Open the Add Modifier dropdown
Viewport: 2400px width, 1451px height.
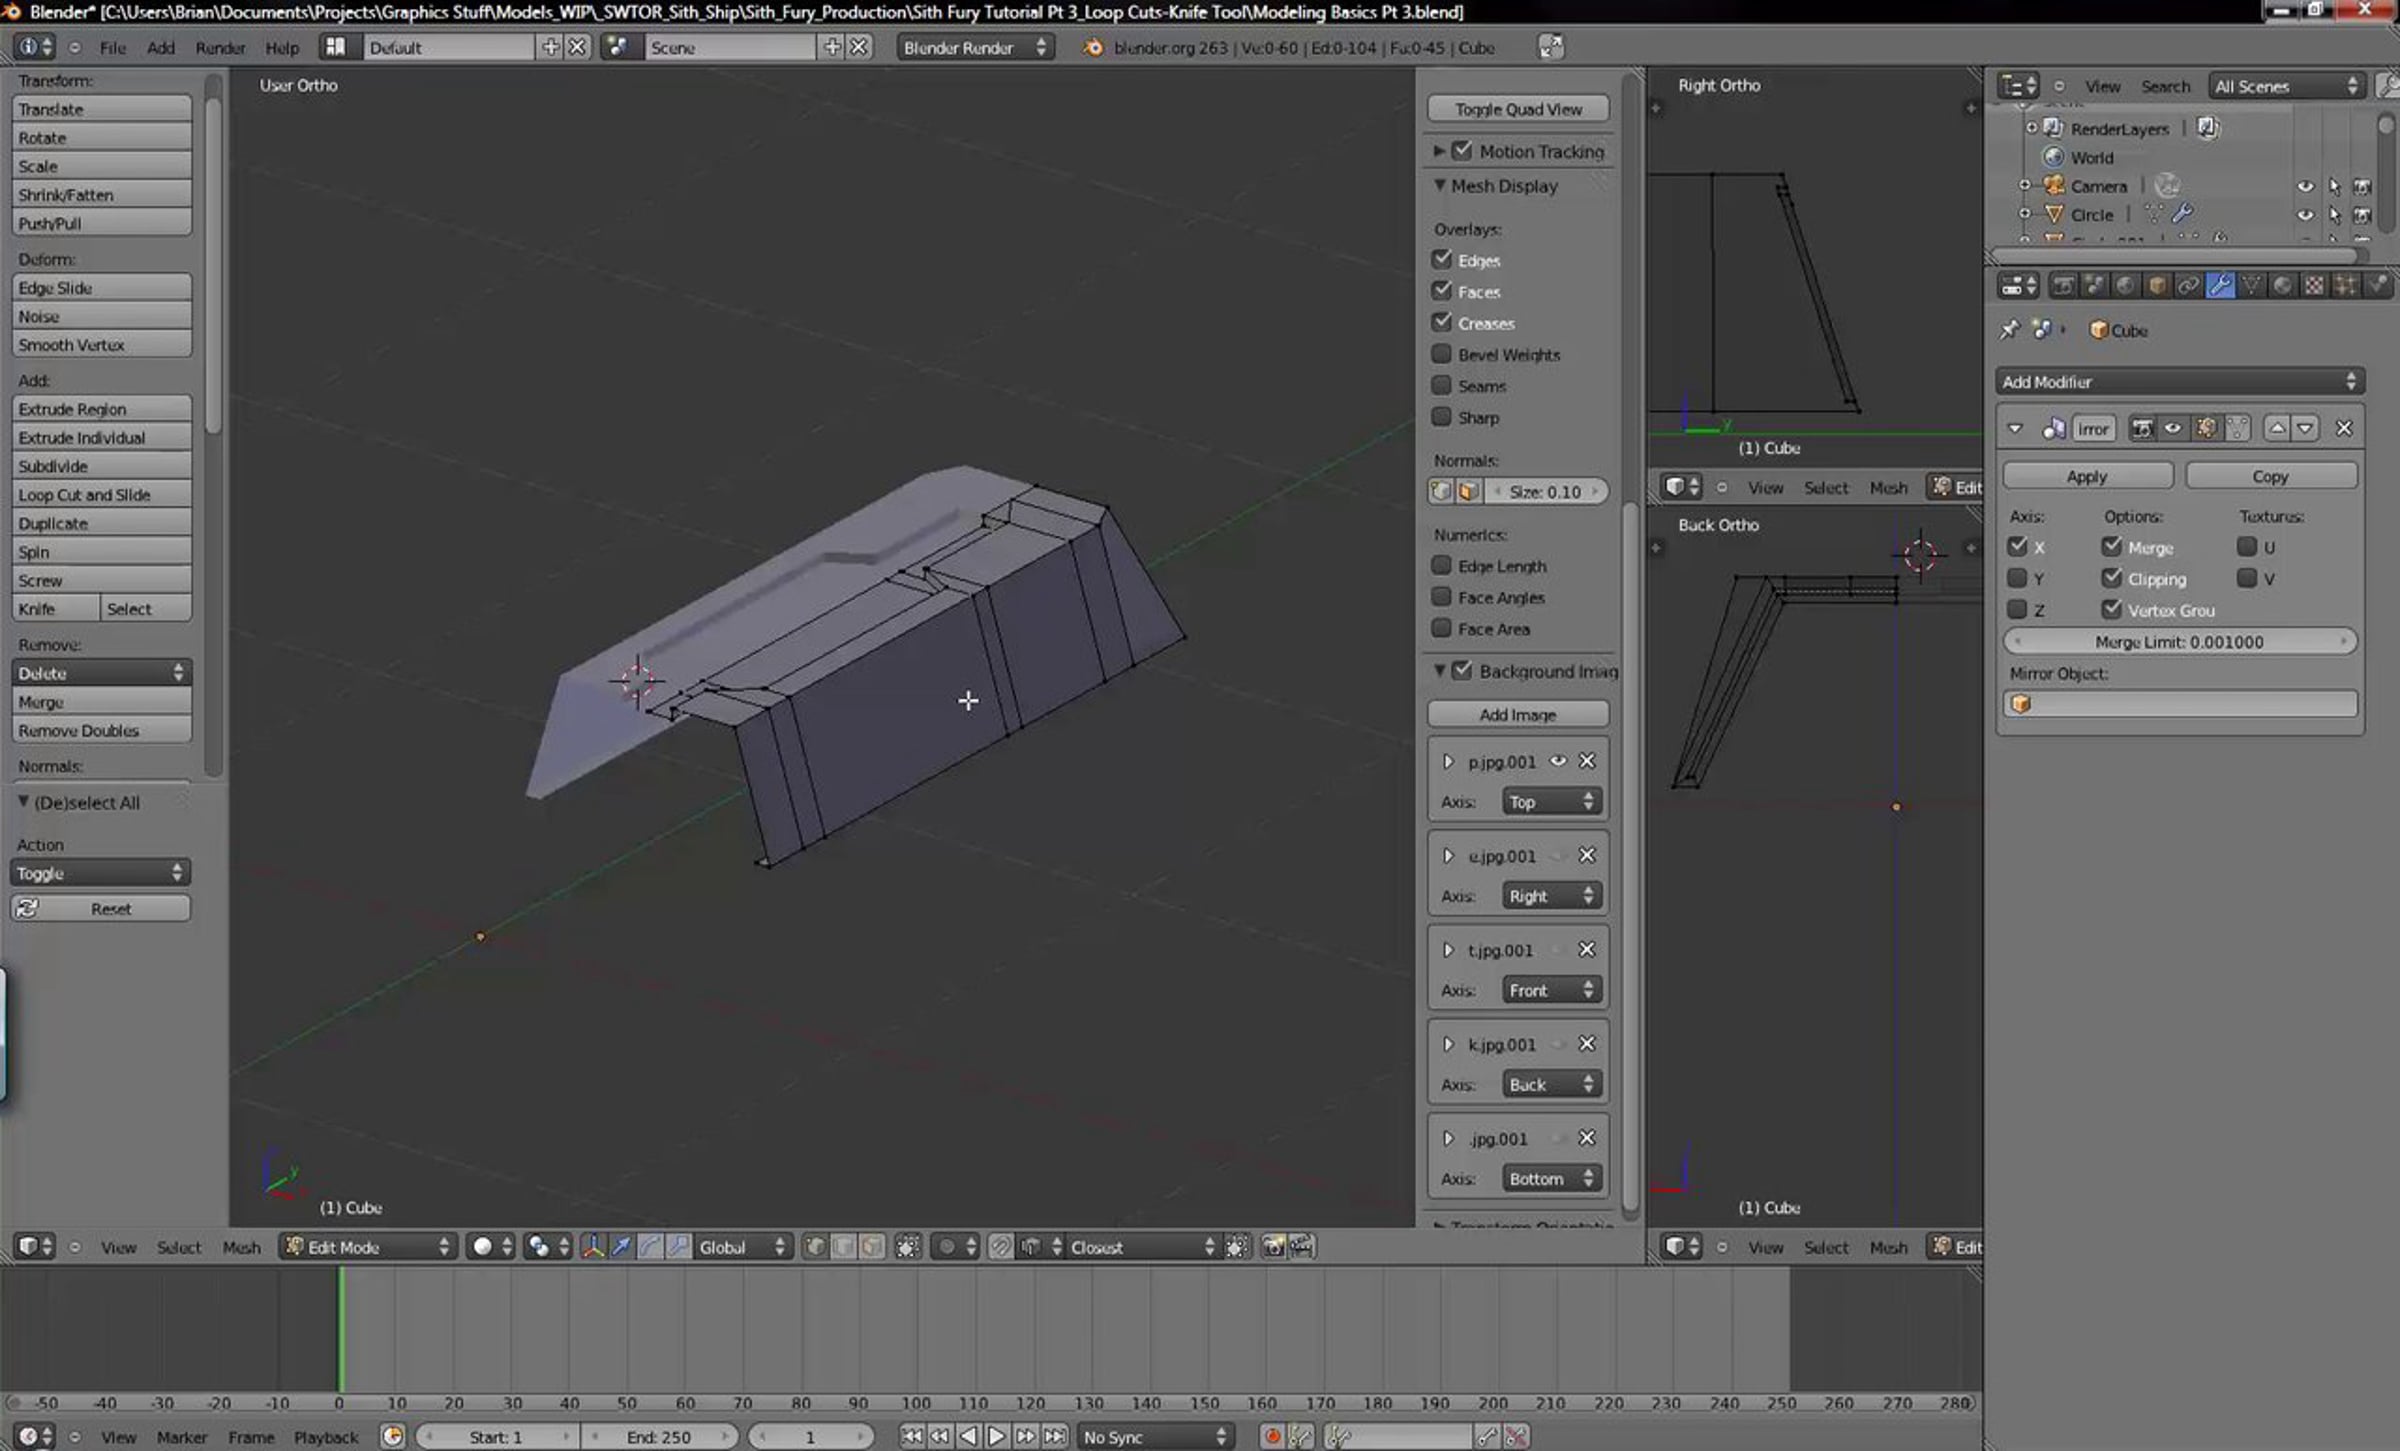coord(2179,381)
